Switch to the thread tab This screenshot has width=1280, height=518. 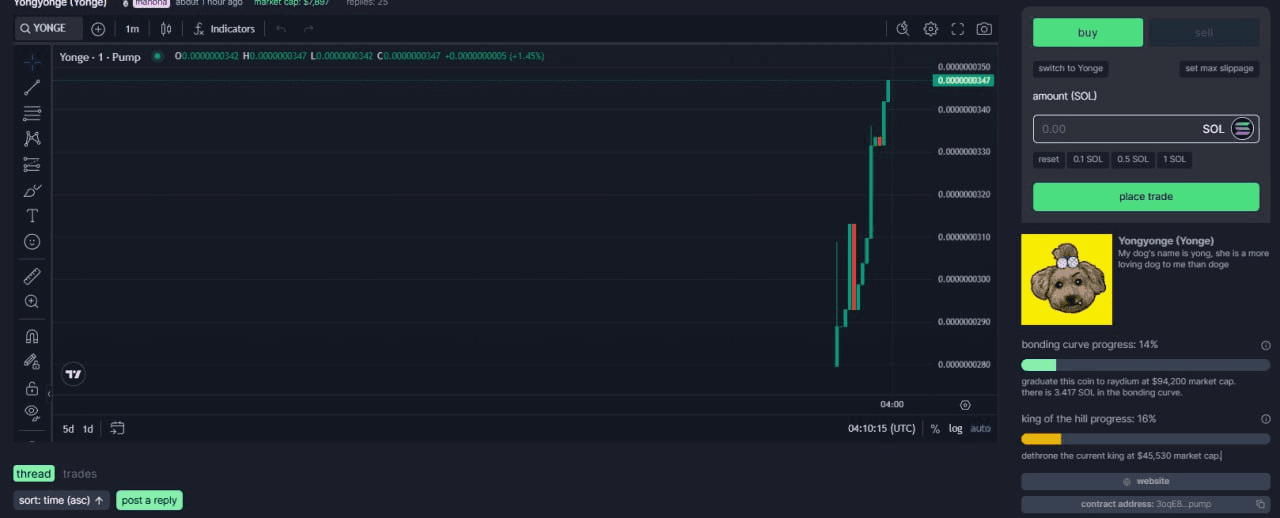(33, 474)
